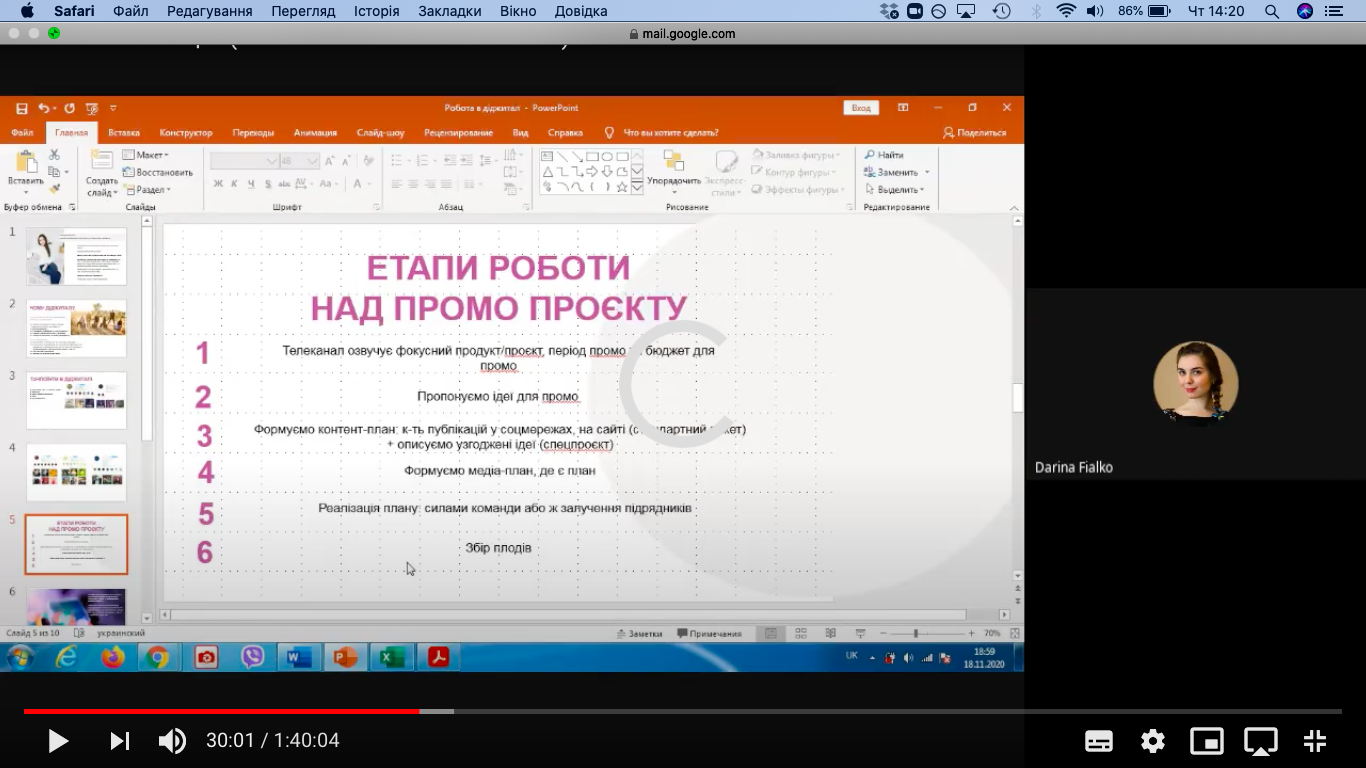The image size is (1366, 768).
Task: Click the Поделиться share button
Action: pyautogui.click(x=975, y=133)
